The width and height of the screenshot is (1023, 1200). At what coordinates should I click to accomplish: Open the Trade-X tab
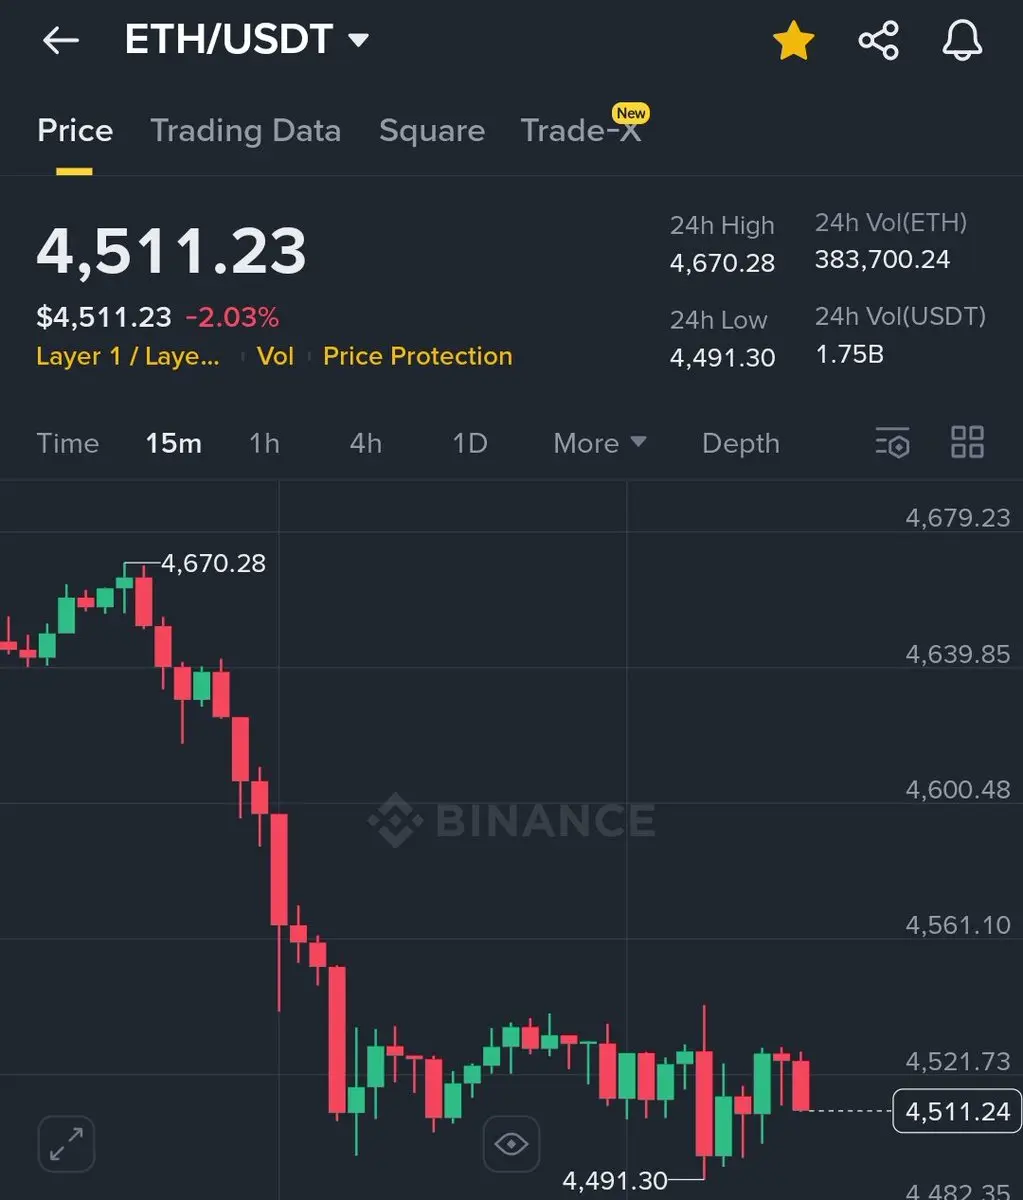(x=581, y=131)
